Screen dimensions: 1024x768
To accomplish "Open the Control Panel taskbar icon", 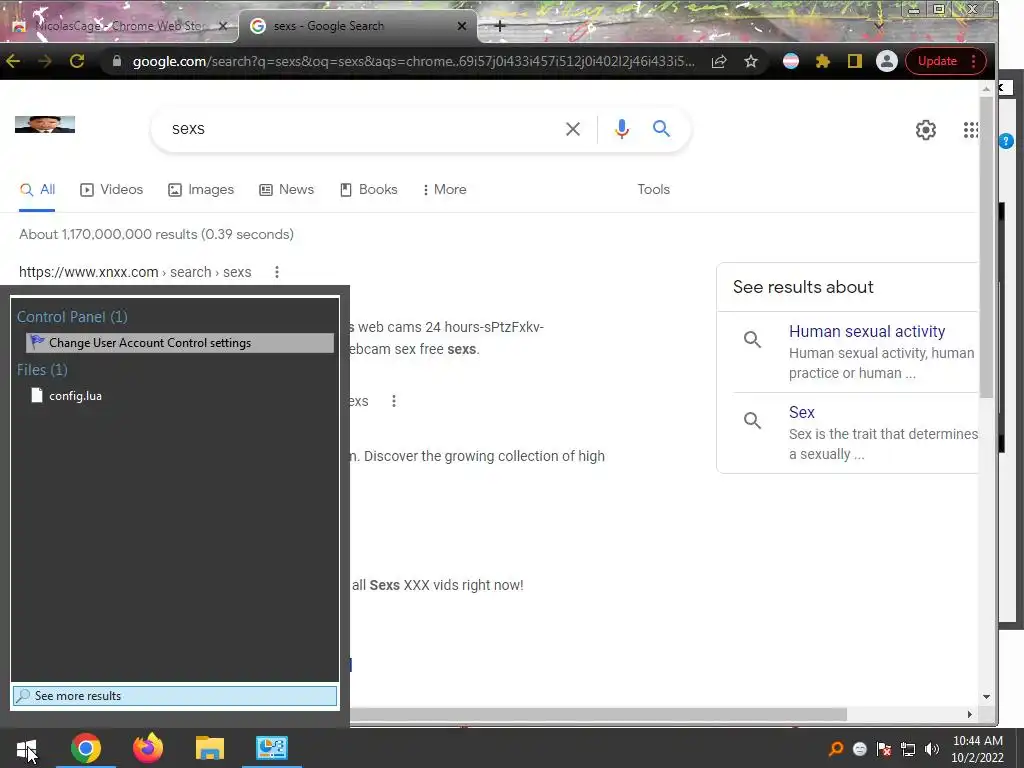I will tap(272, 748).
